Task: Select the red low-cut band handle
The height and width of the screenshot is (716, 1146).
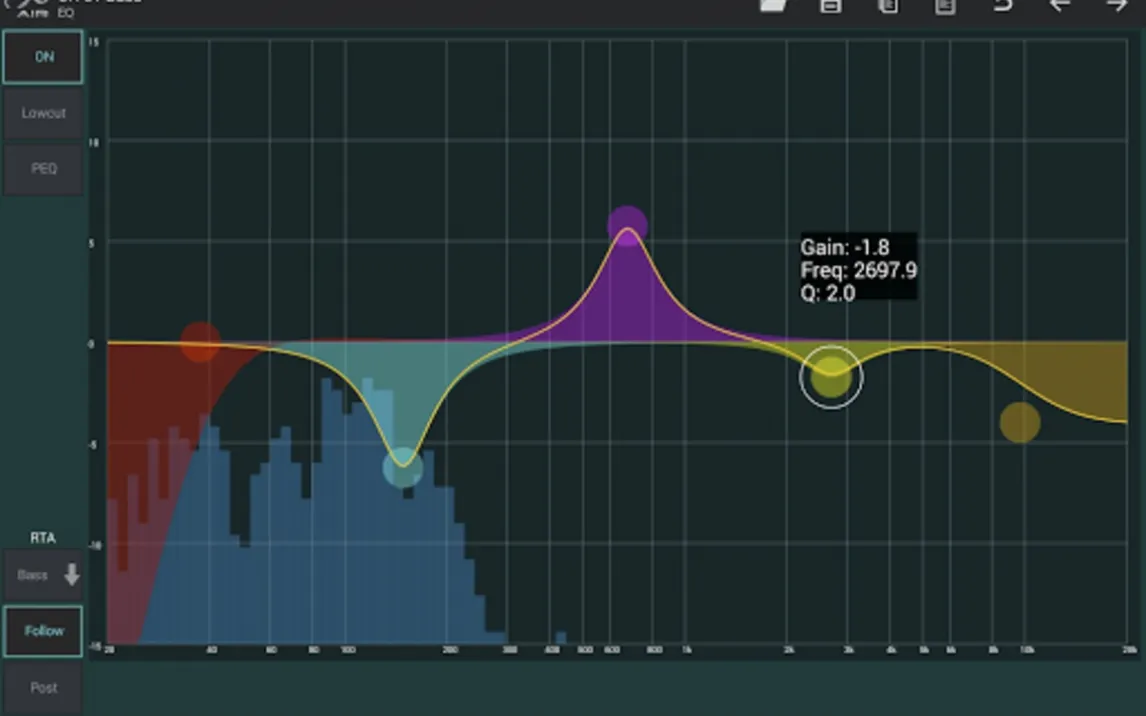Action: 200,342
